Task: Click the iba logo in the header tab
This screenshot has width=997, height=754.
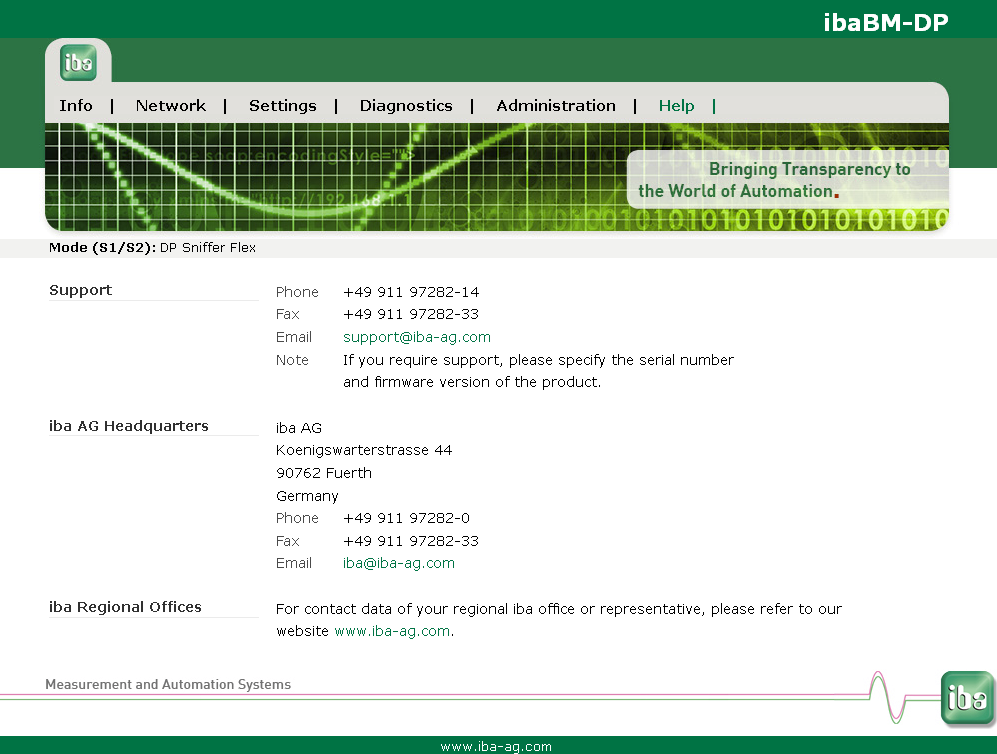Action: click(78, 62)
